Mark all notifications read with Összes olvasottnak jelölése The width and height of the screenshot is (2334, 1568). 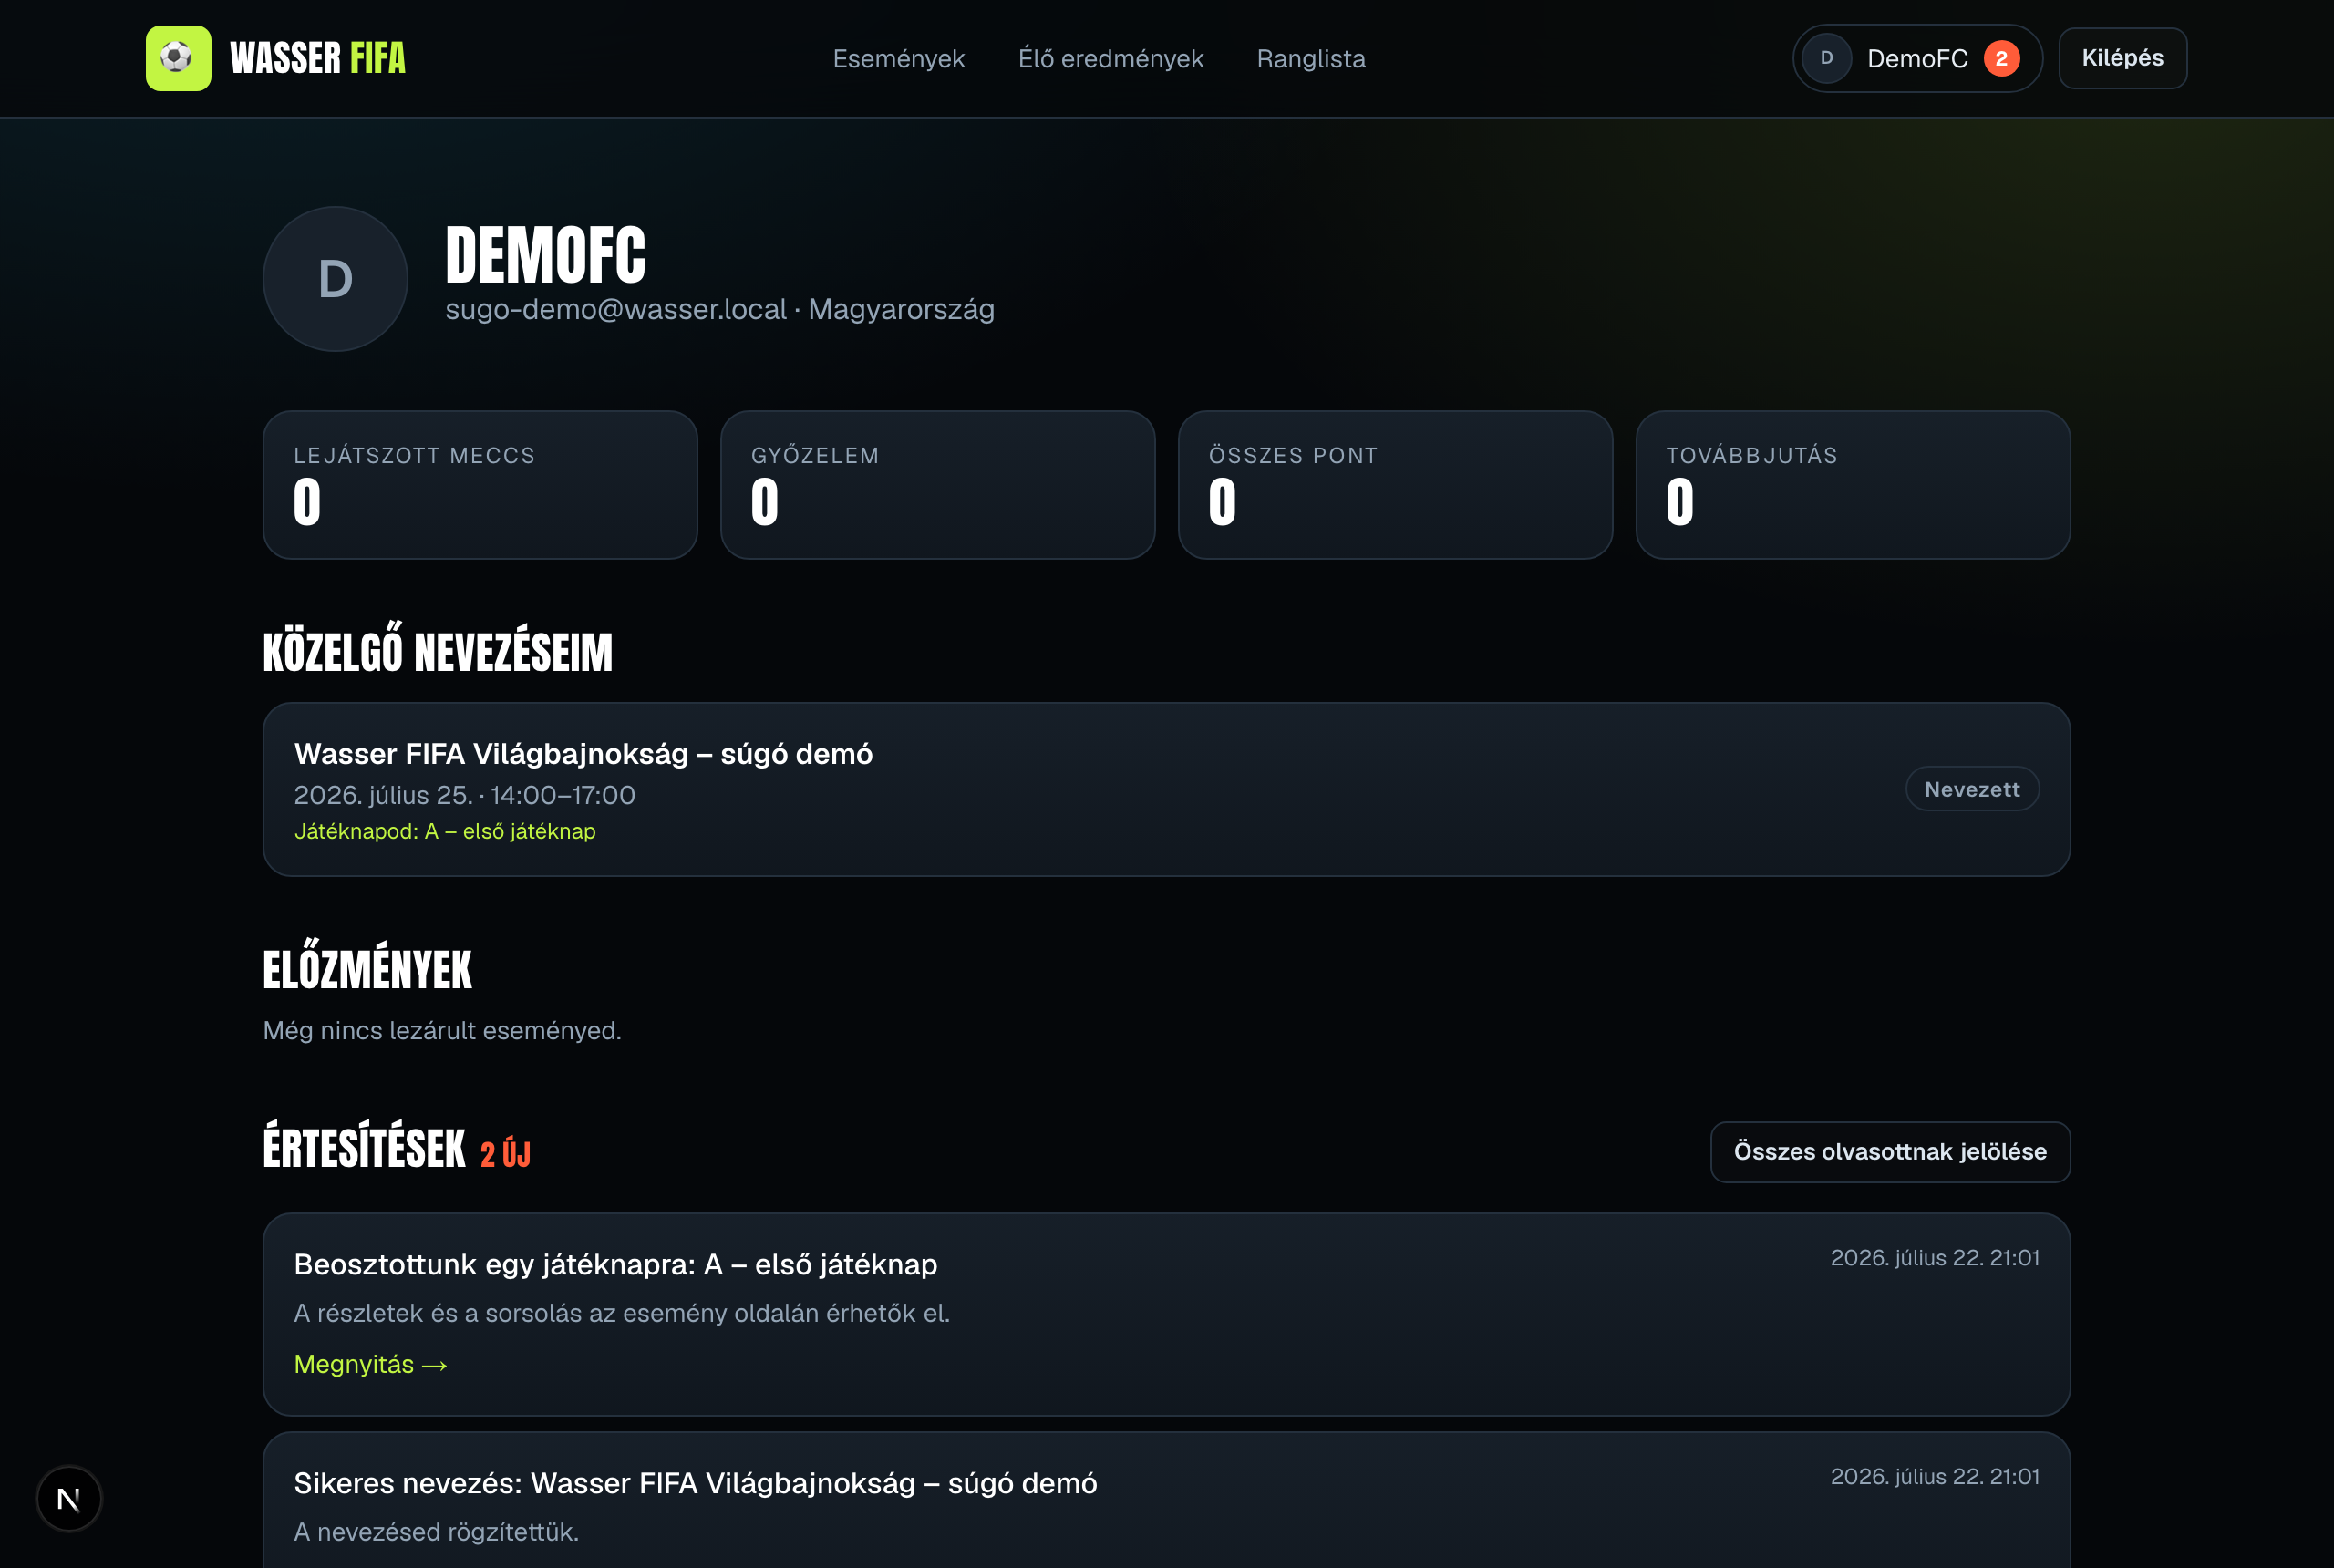pos(1890,1152)
